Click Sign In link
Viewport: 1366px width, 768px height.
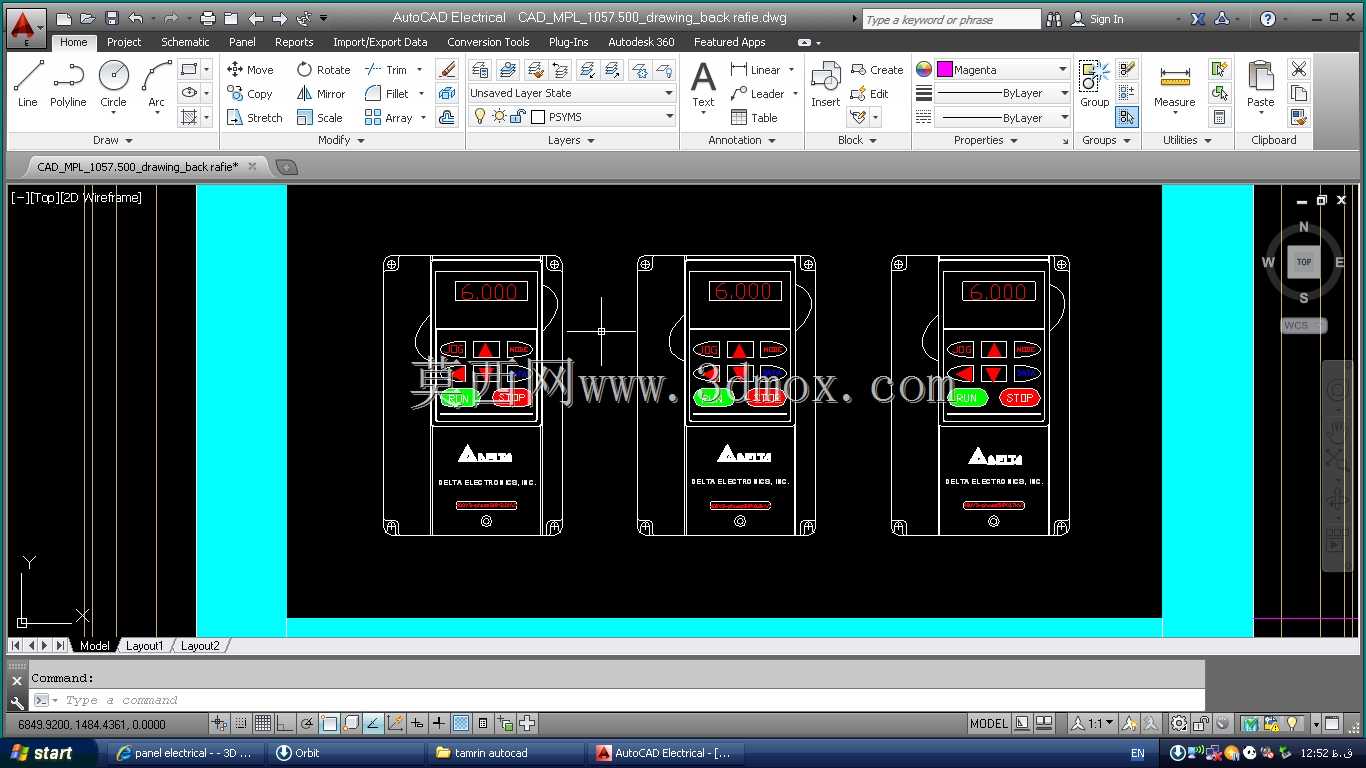click(1106, 19)
